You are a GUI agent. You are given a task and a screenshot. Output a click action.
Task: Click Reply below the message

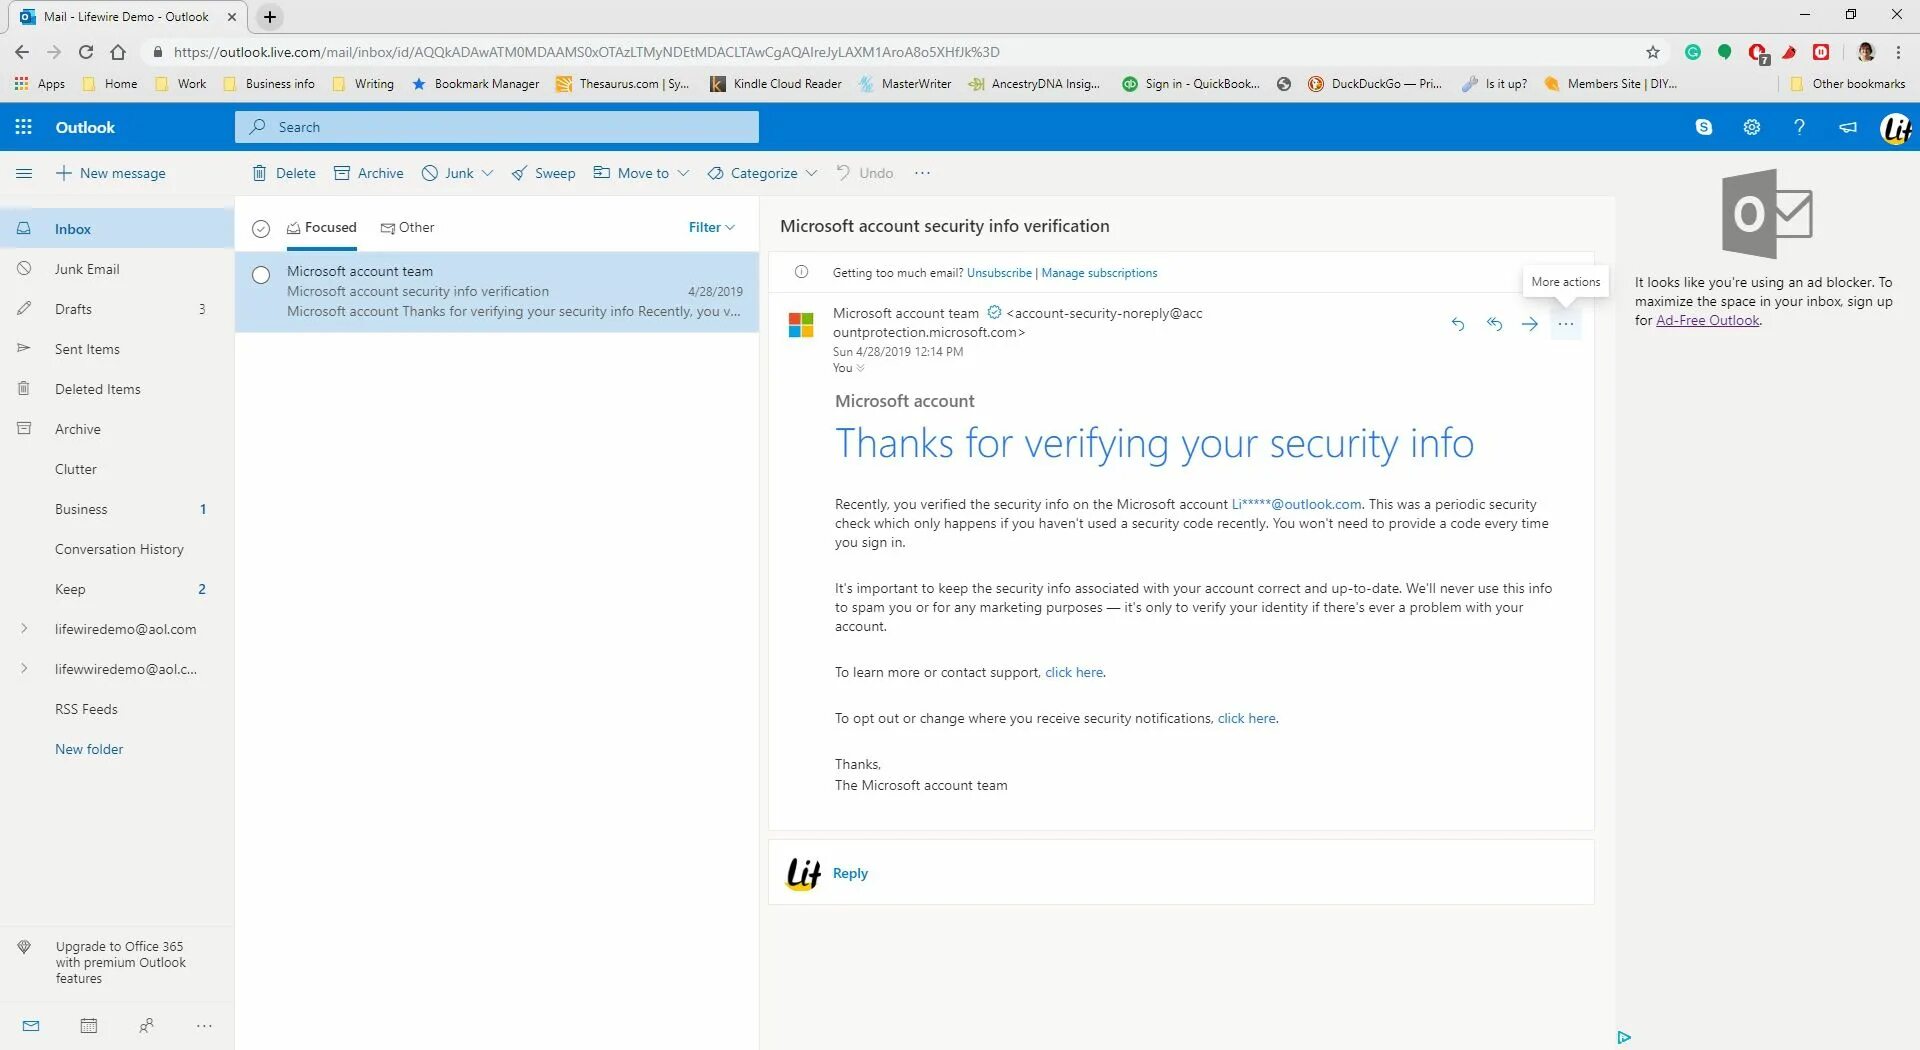click(x=850, y=873)
